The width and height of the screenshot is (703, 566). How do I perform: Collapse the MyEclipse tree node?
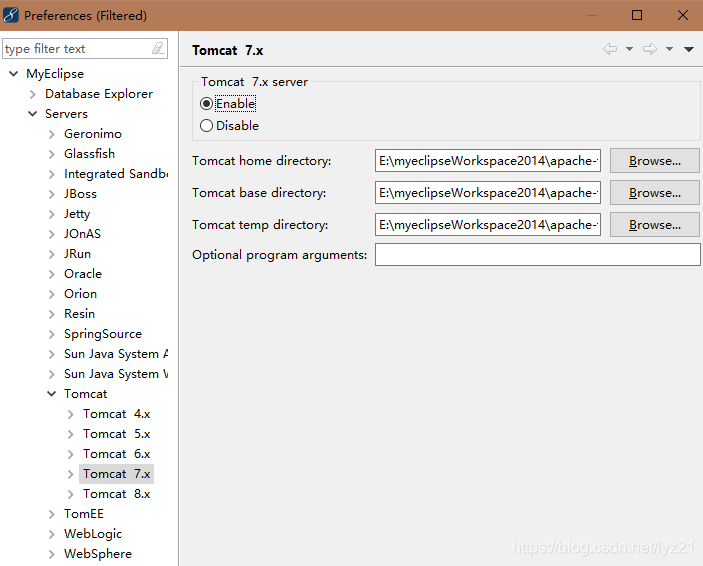[x=14, y=74]
